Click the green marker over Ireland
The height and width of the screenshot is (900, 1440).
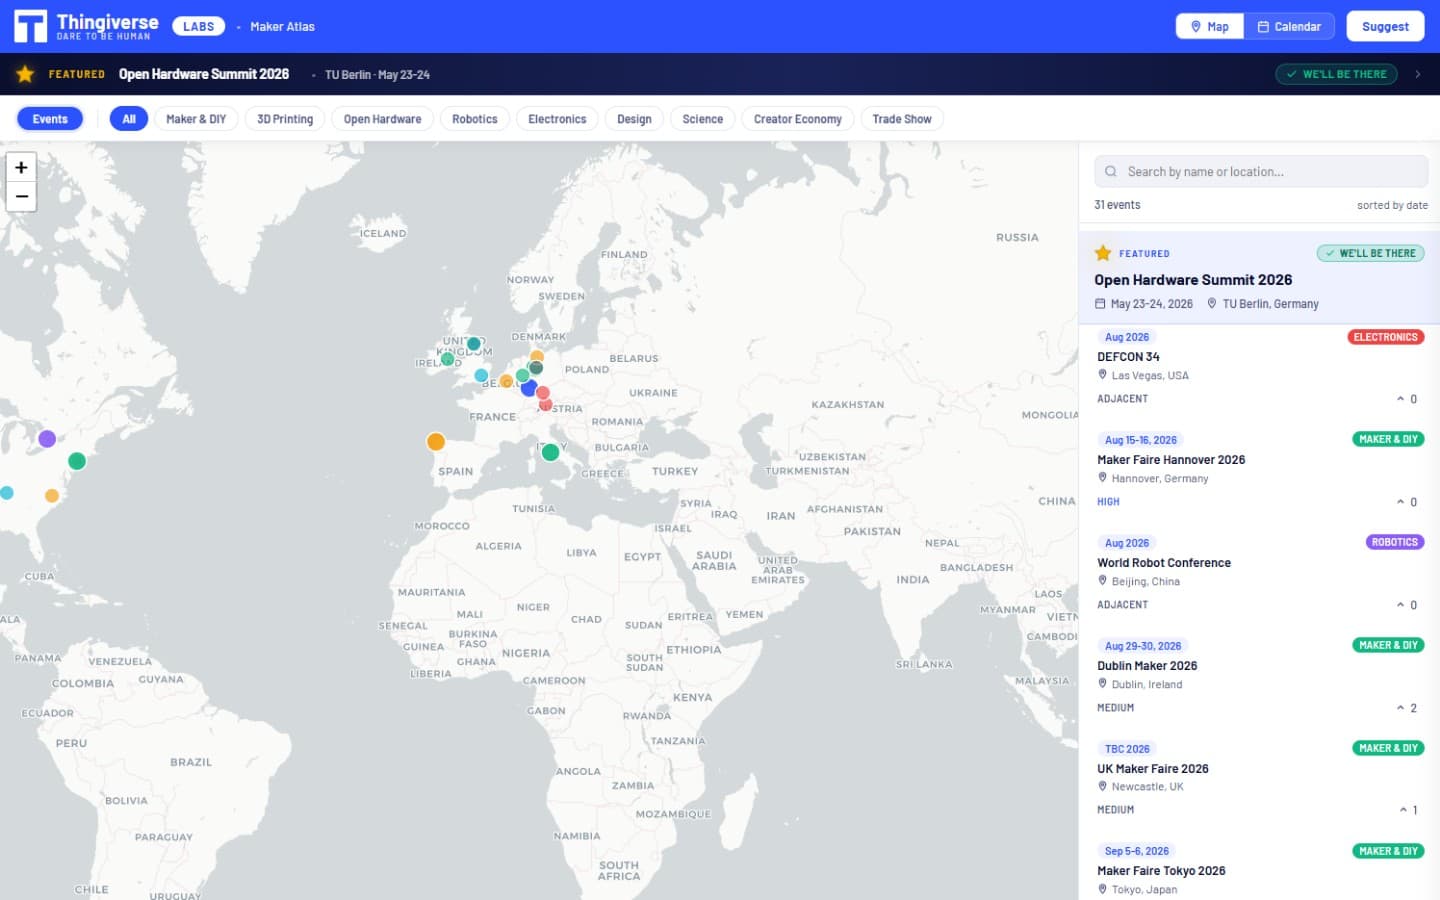click(447, 358)
